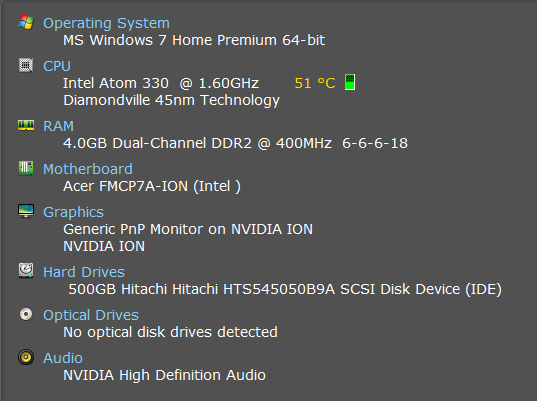Image resolution: width=537 pixels, height=401 pixels.
Task: Open the Motherboard section link
Action: pos(88,169)
